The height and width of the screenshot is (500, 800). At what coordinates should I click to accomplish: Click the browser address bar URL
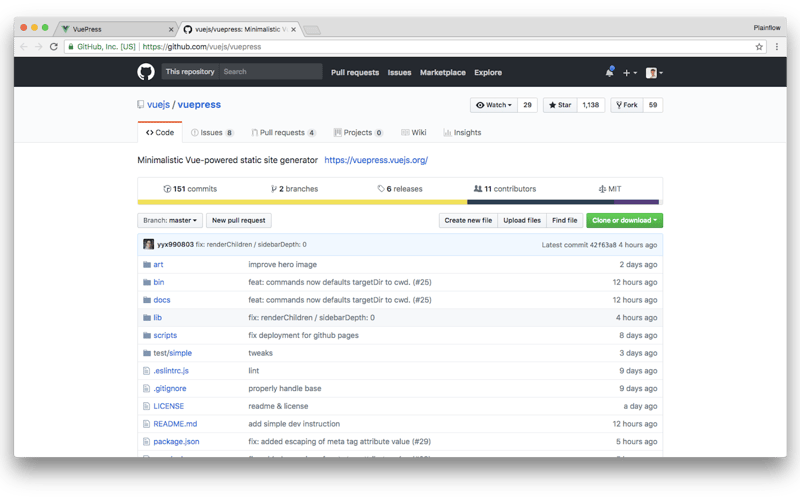[x=202, y=46]
